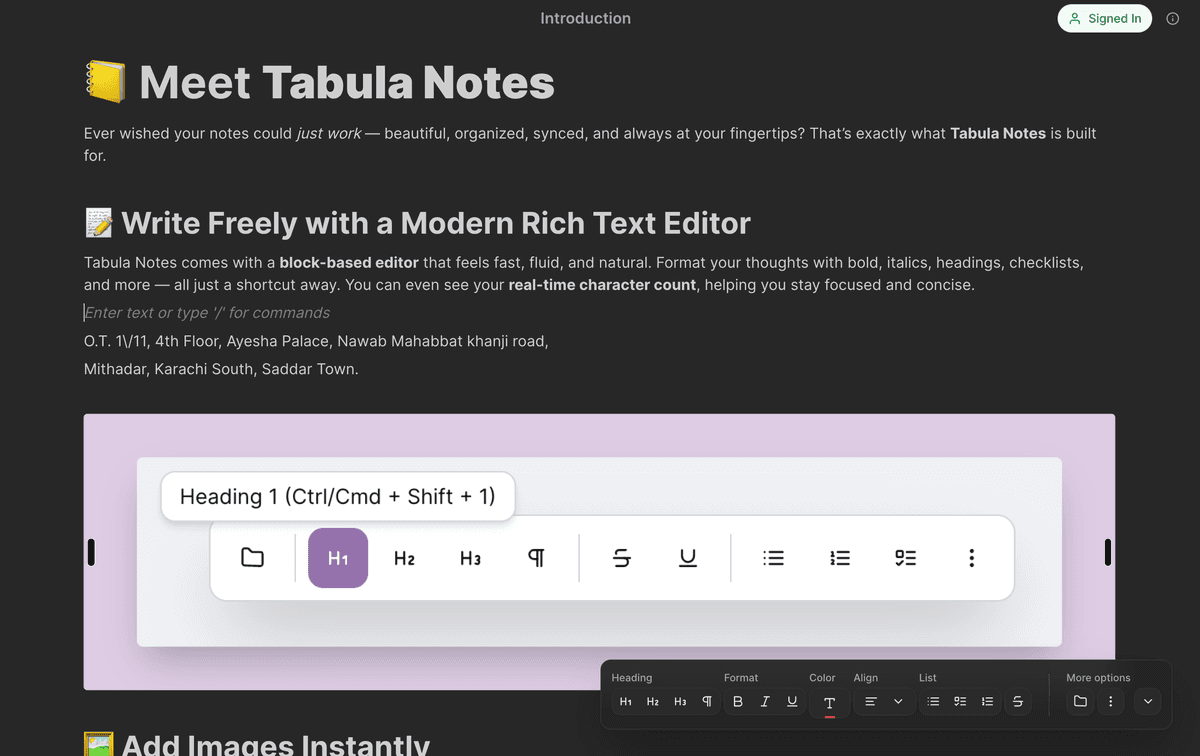
Task: Apply strikethrough from the List section
Action: pos(1018,701)
